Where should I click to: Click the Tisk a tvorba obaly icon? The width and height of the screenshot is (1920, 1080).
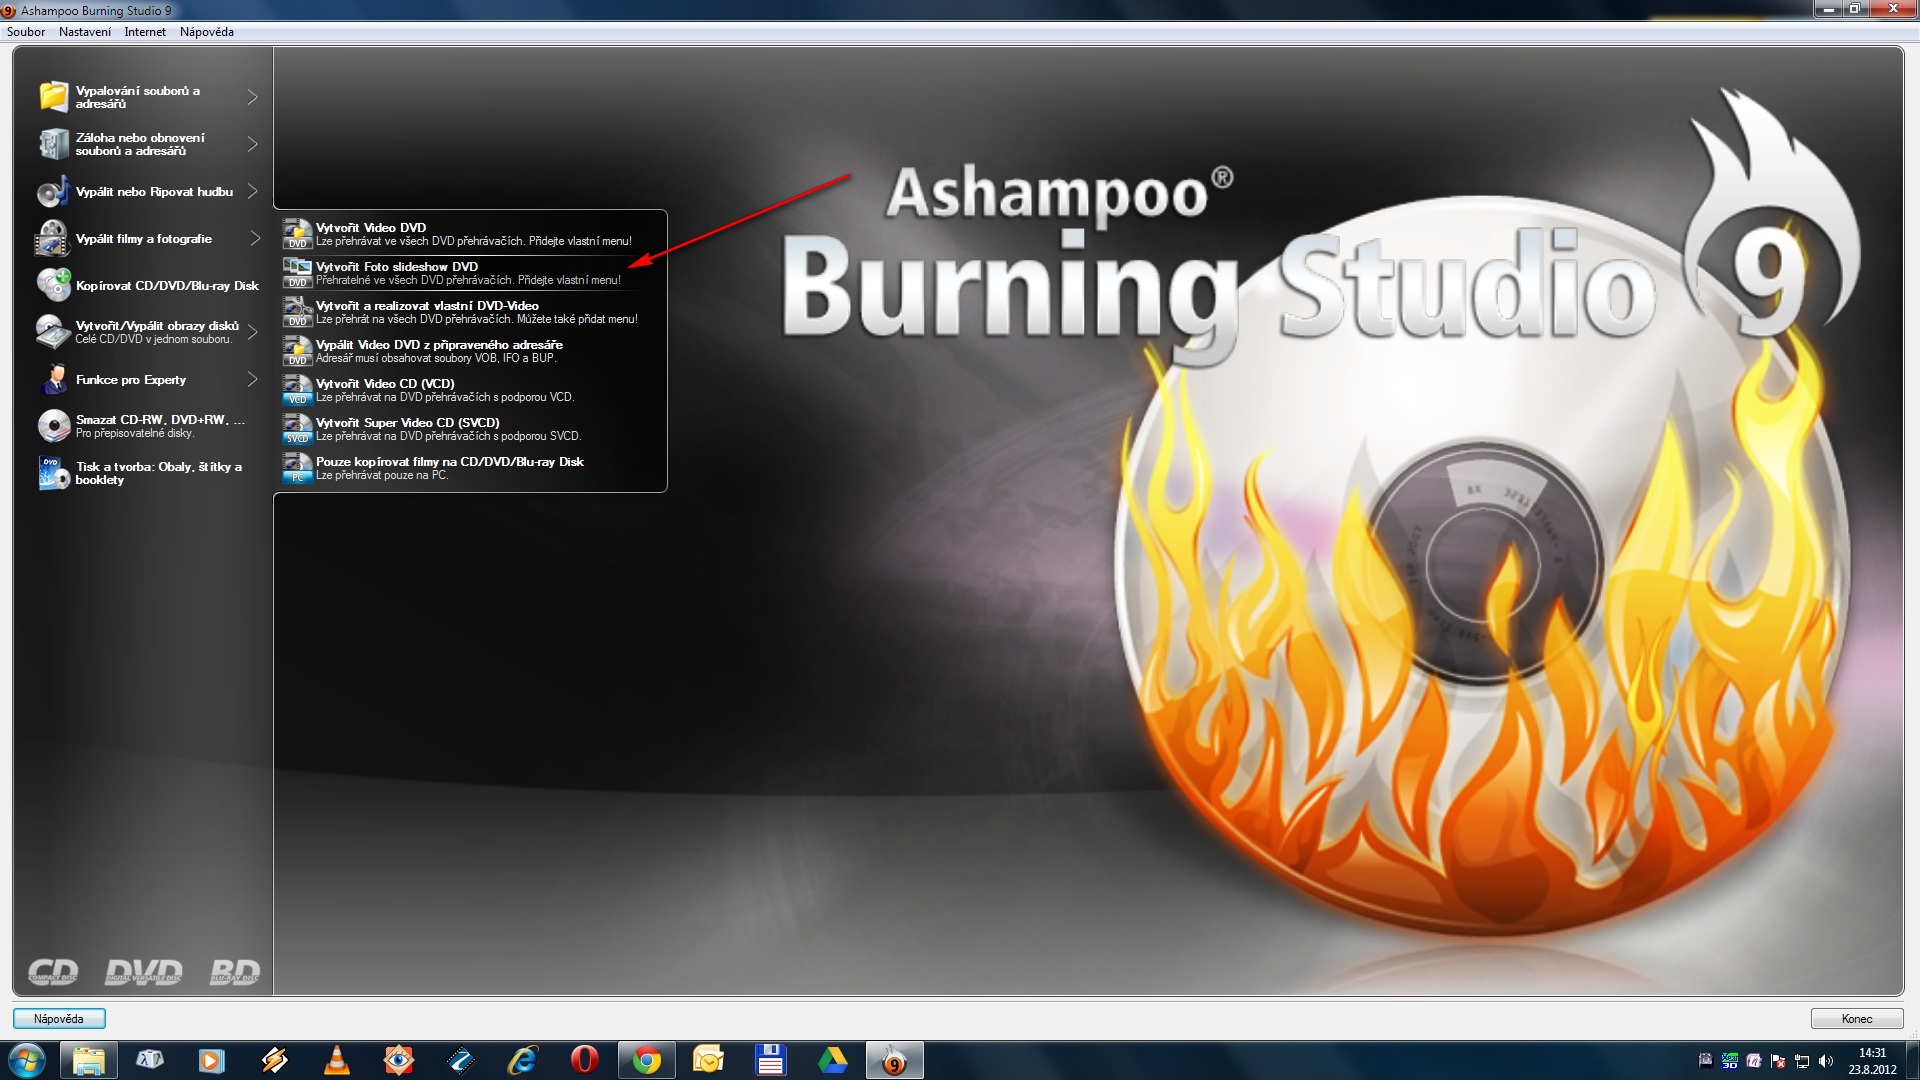pos(53,473)
